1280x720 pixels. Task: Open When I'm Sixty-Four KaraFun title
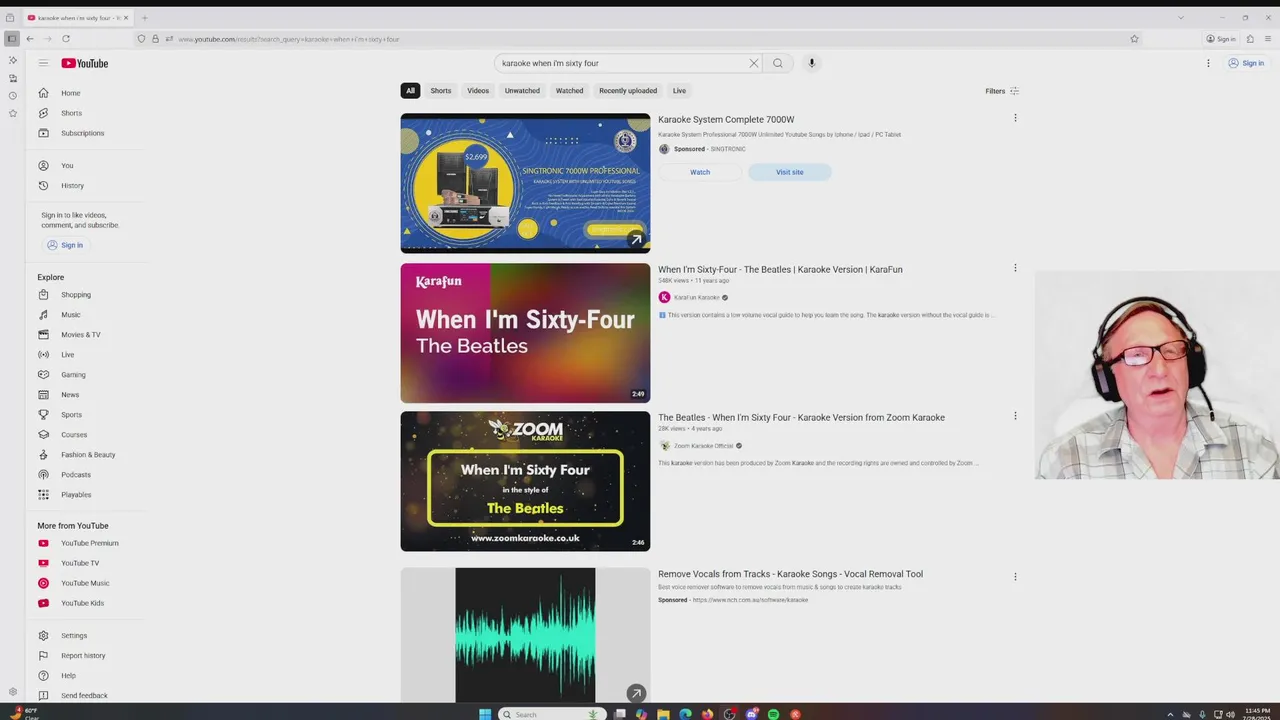pos(780,270)
